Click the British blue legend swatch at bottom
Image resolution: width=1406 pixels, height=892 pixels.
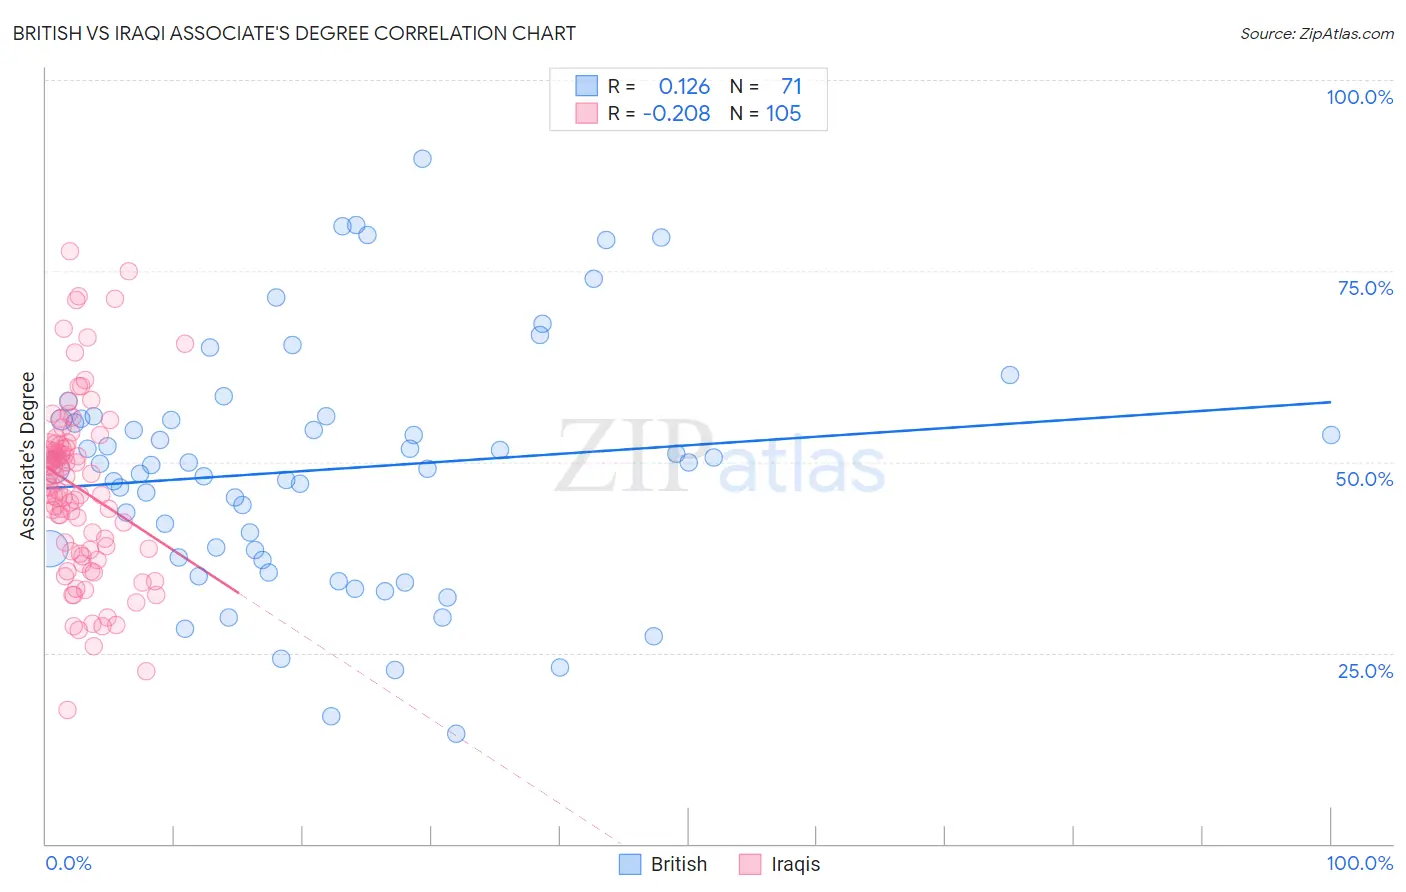point(629,864)
